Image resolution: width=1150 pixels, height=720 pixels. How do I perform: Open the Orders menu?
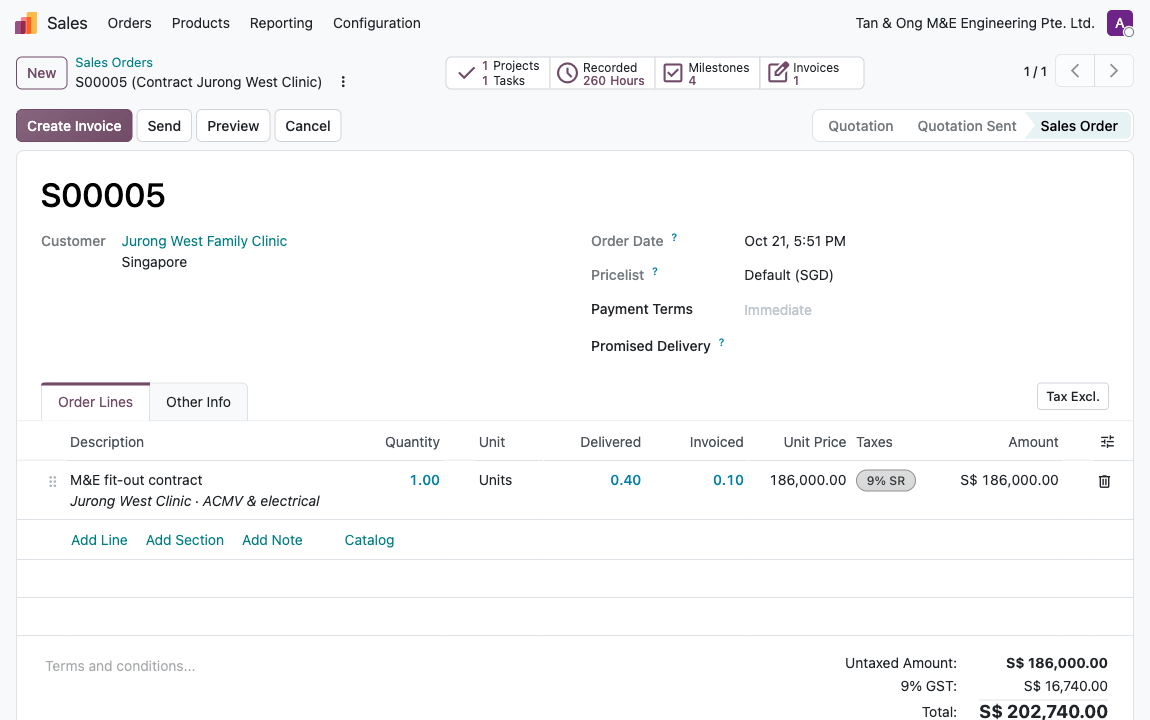click(129, 23)
